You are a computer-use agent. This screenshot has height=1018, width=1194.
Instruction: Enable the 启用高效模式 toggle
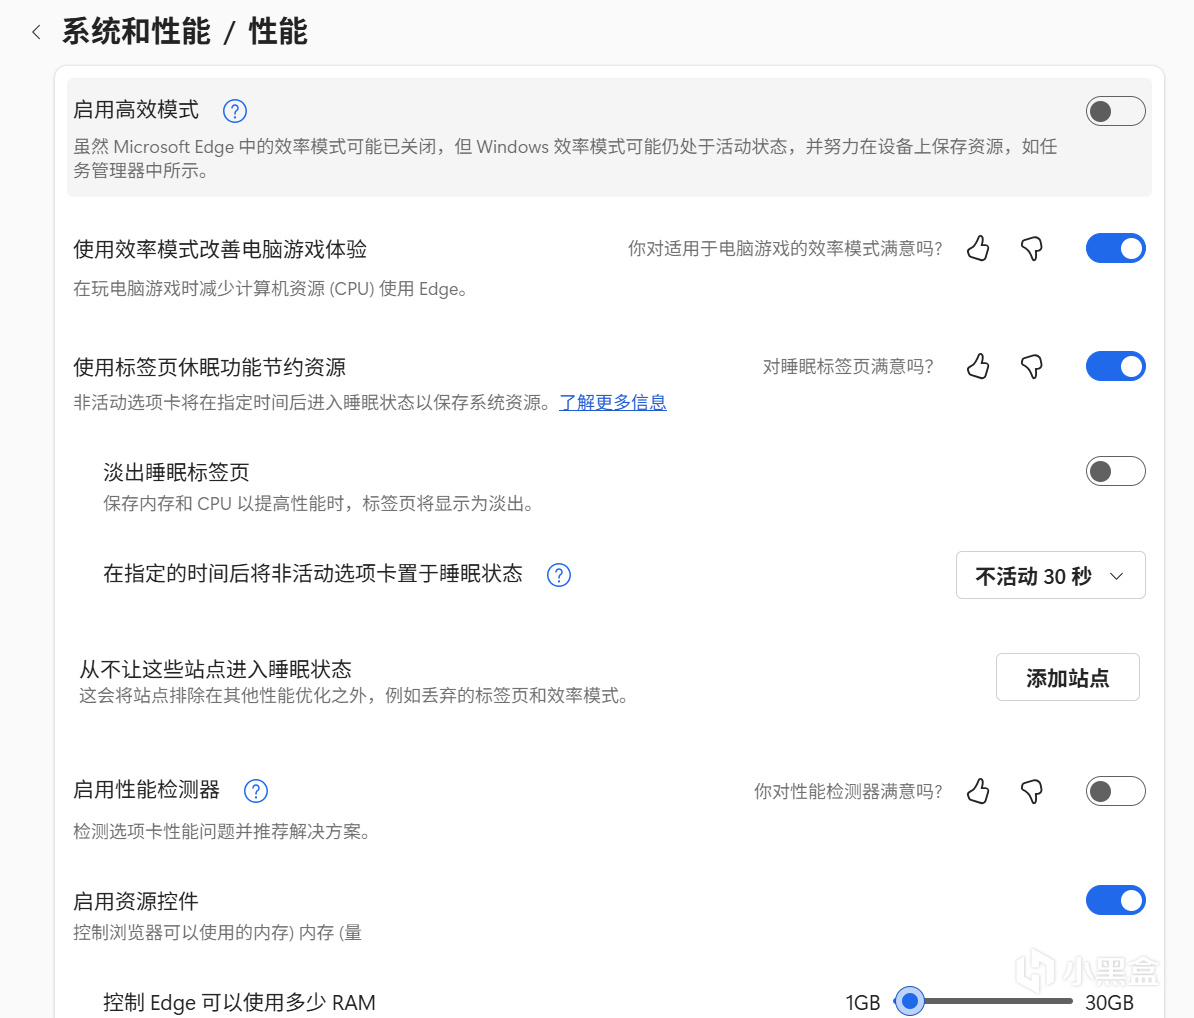(x=1116, y=111)
